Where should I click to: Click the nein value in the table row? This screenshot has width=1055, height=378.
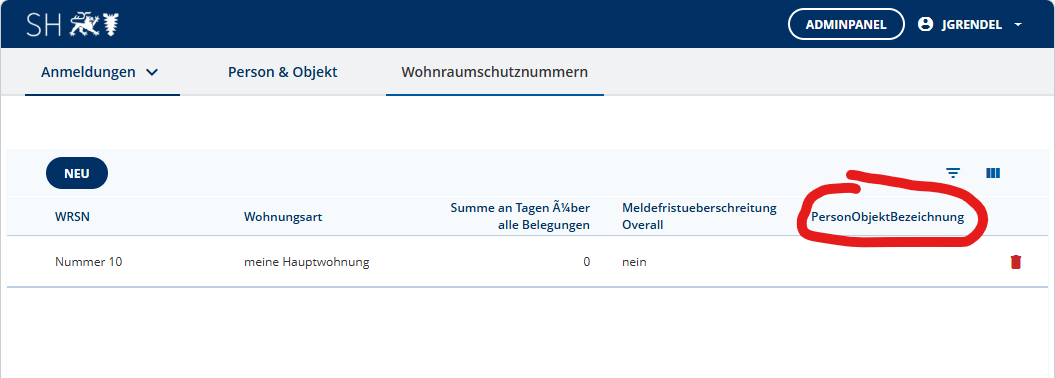(634, 262)
